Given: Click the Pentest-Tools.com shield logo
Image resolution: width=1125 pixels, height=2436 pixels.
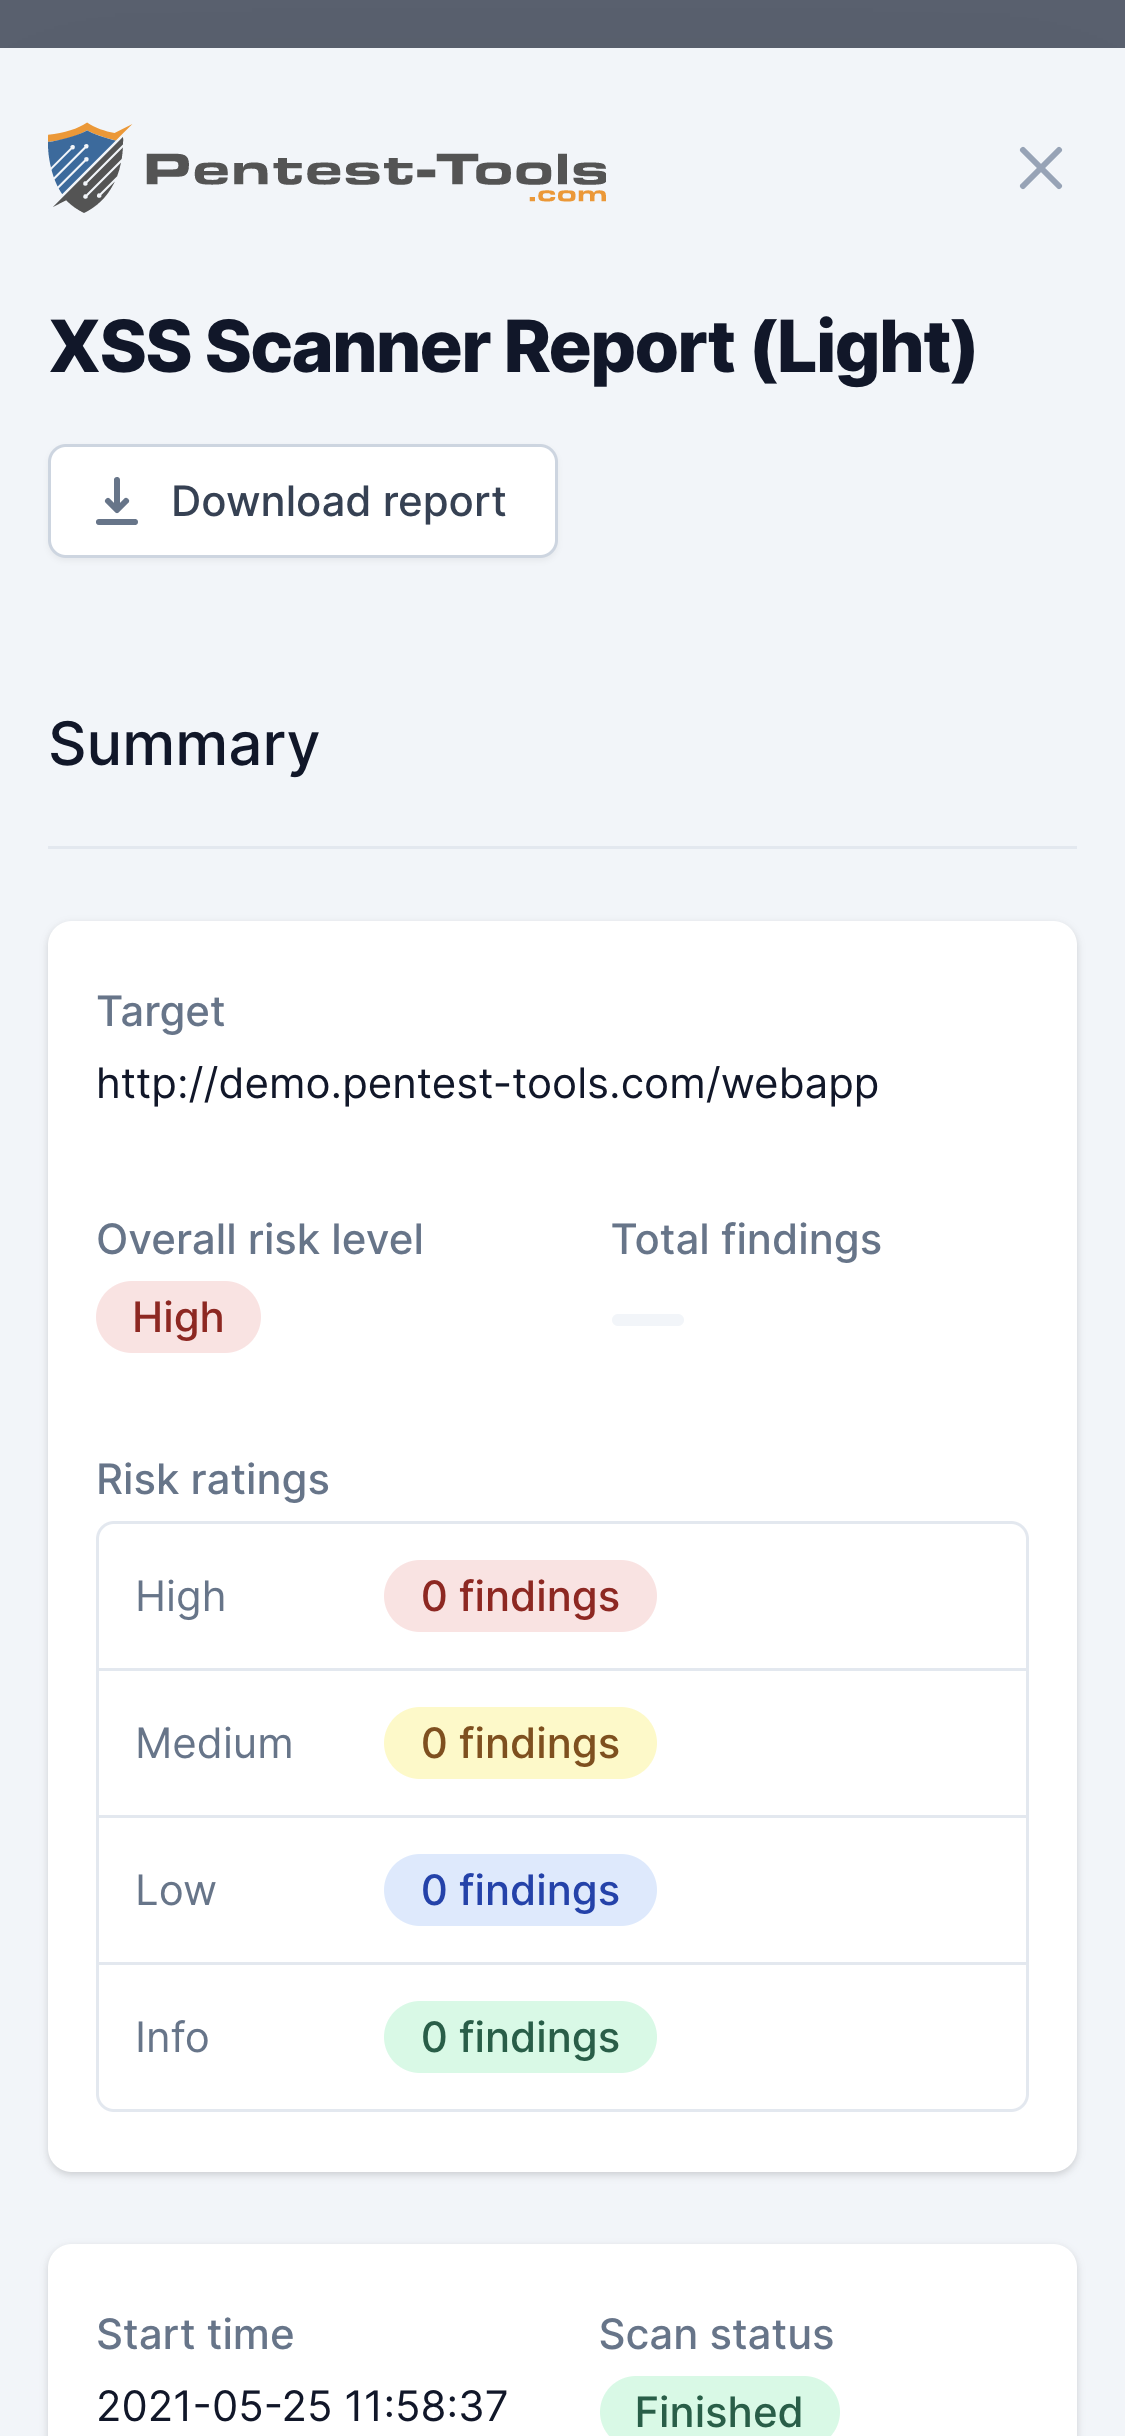Looking at the screenshot, I should pyautogui.click(x=85, y=168).
